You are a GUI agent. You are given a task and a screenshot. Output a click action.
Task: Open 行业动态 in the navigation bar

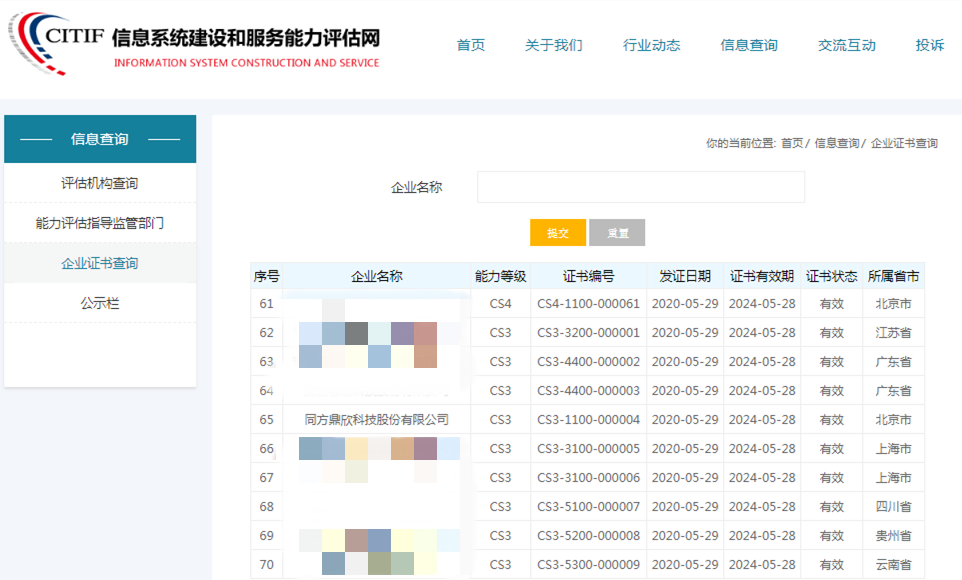651,45
